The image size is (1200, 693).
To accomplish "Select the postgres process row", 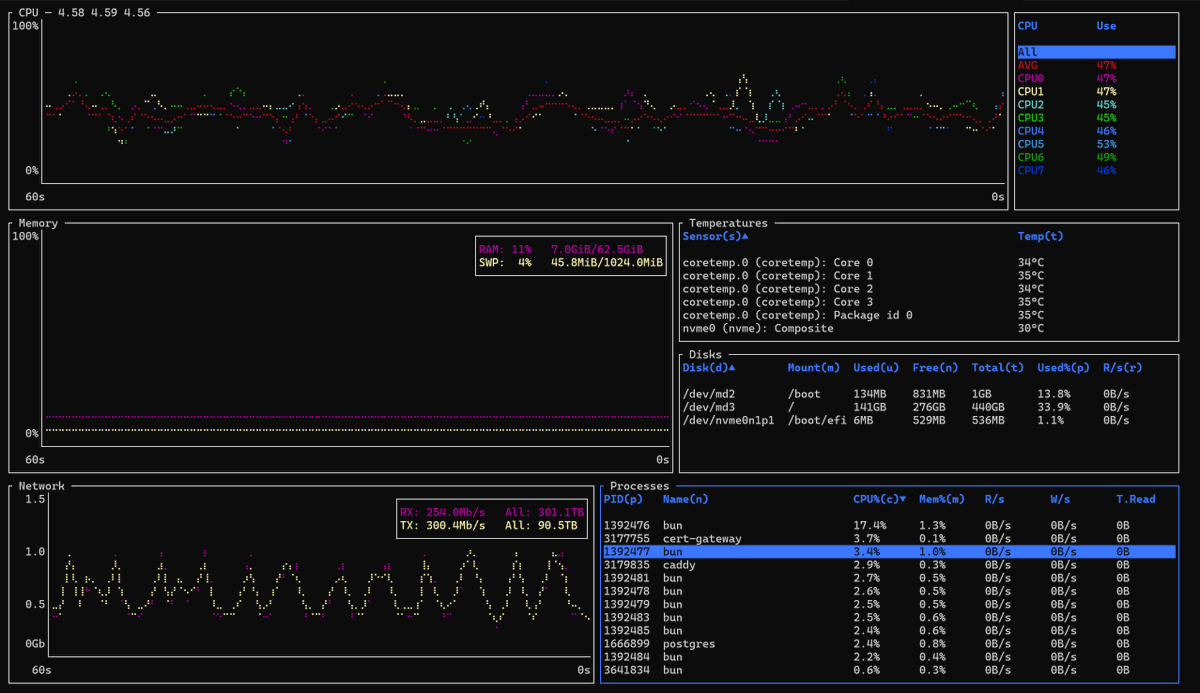I will click(x=890, y=644).
